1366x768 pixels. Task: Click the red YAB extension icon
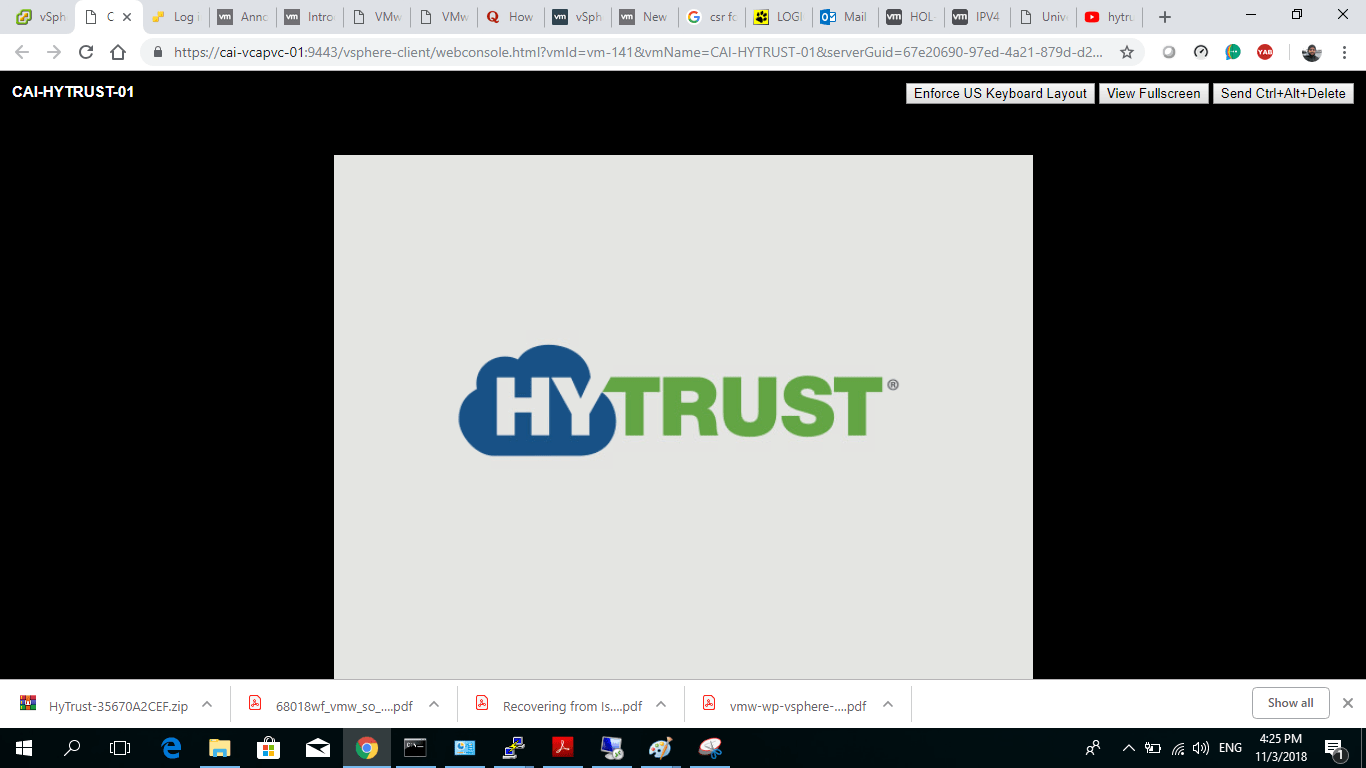pyautogui.click(x=1265, y=52)
